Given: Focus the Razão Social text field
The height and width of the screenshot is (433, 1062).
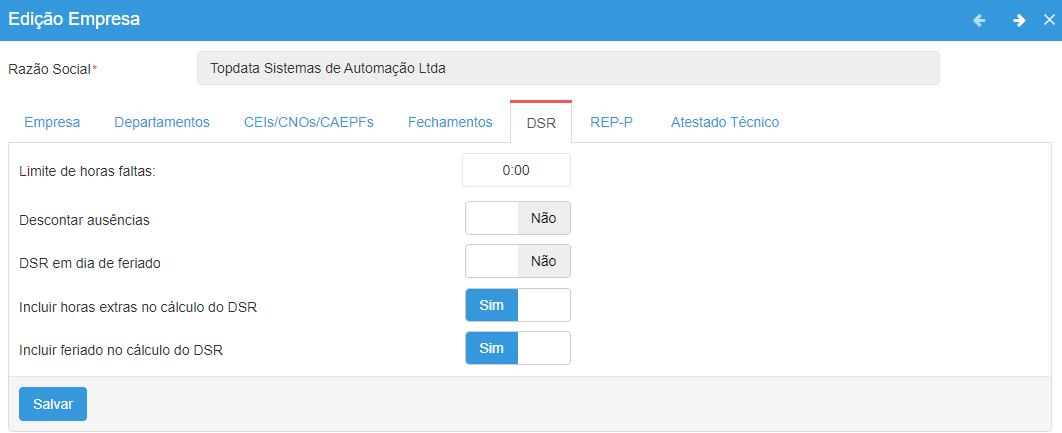Looking at the screenshot, I should (568, 69).
